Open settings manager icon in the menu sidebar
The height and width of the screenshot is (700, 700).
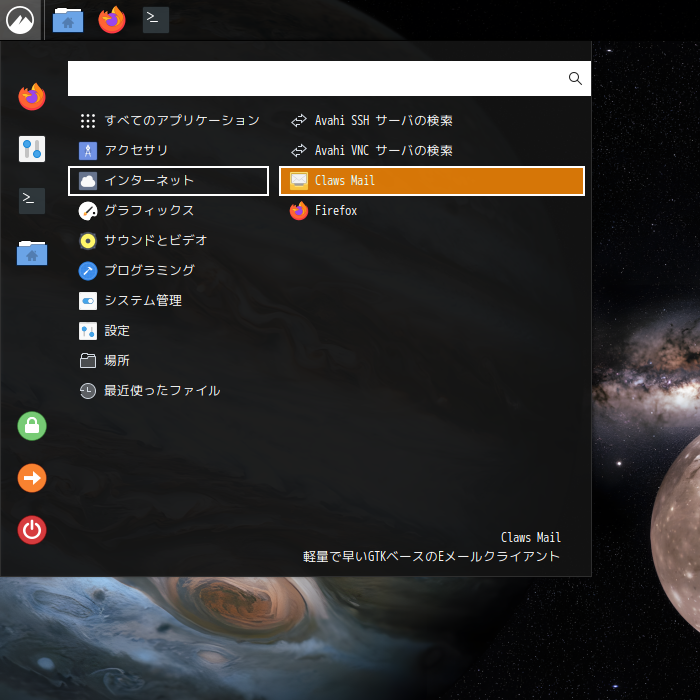[x=32, y=149]
